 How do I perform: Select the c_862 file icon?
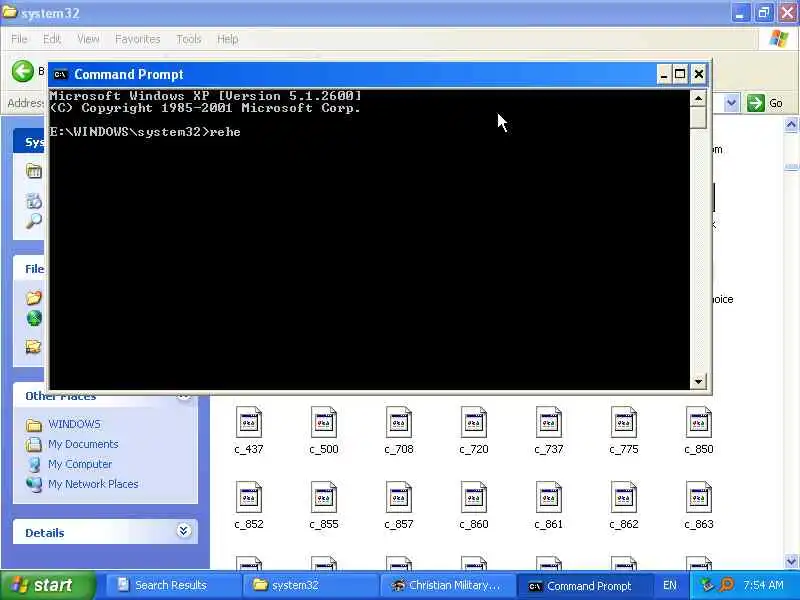coord(624,497)
